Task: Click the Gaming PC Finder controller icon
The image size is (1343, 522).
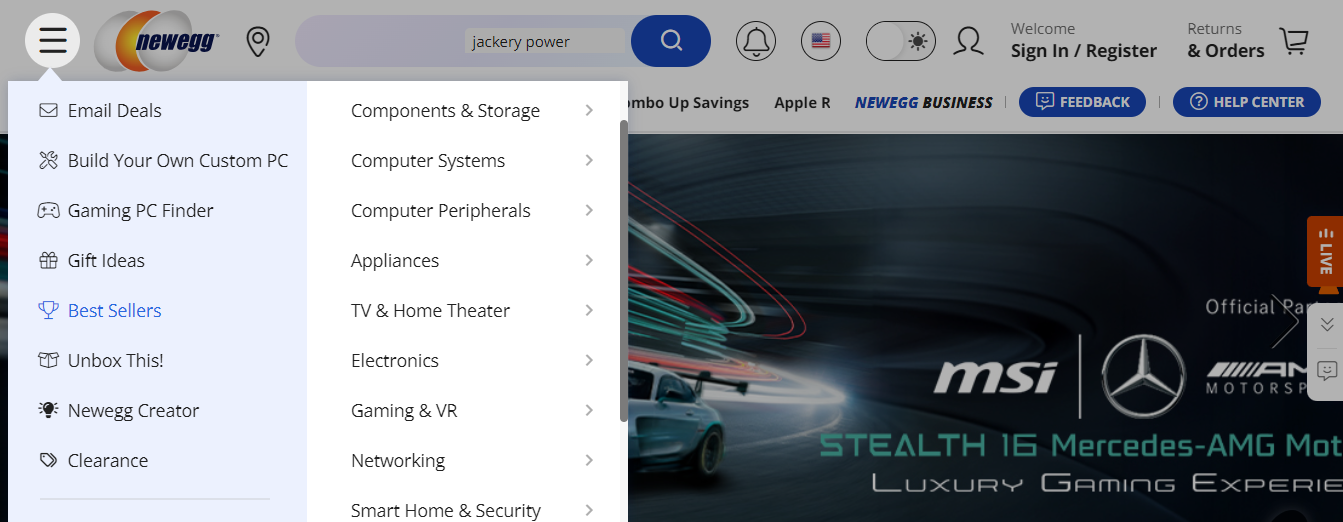Action: pyautogui.click(x=48, y=210)
